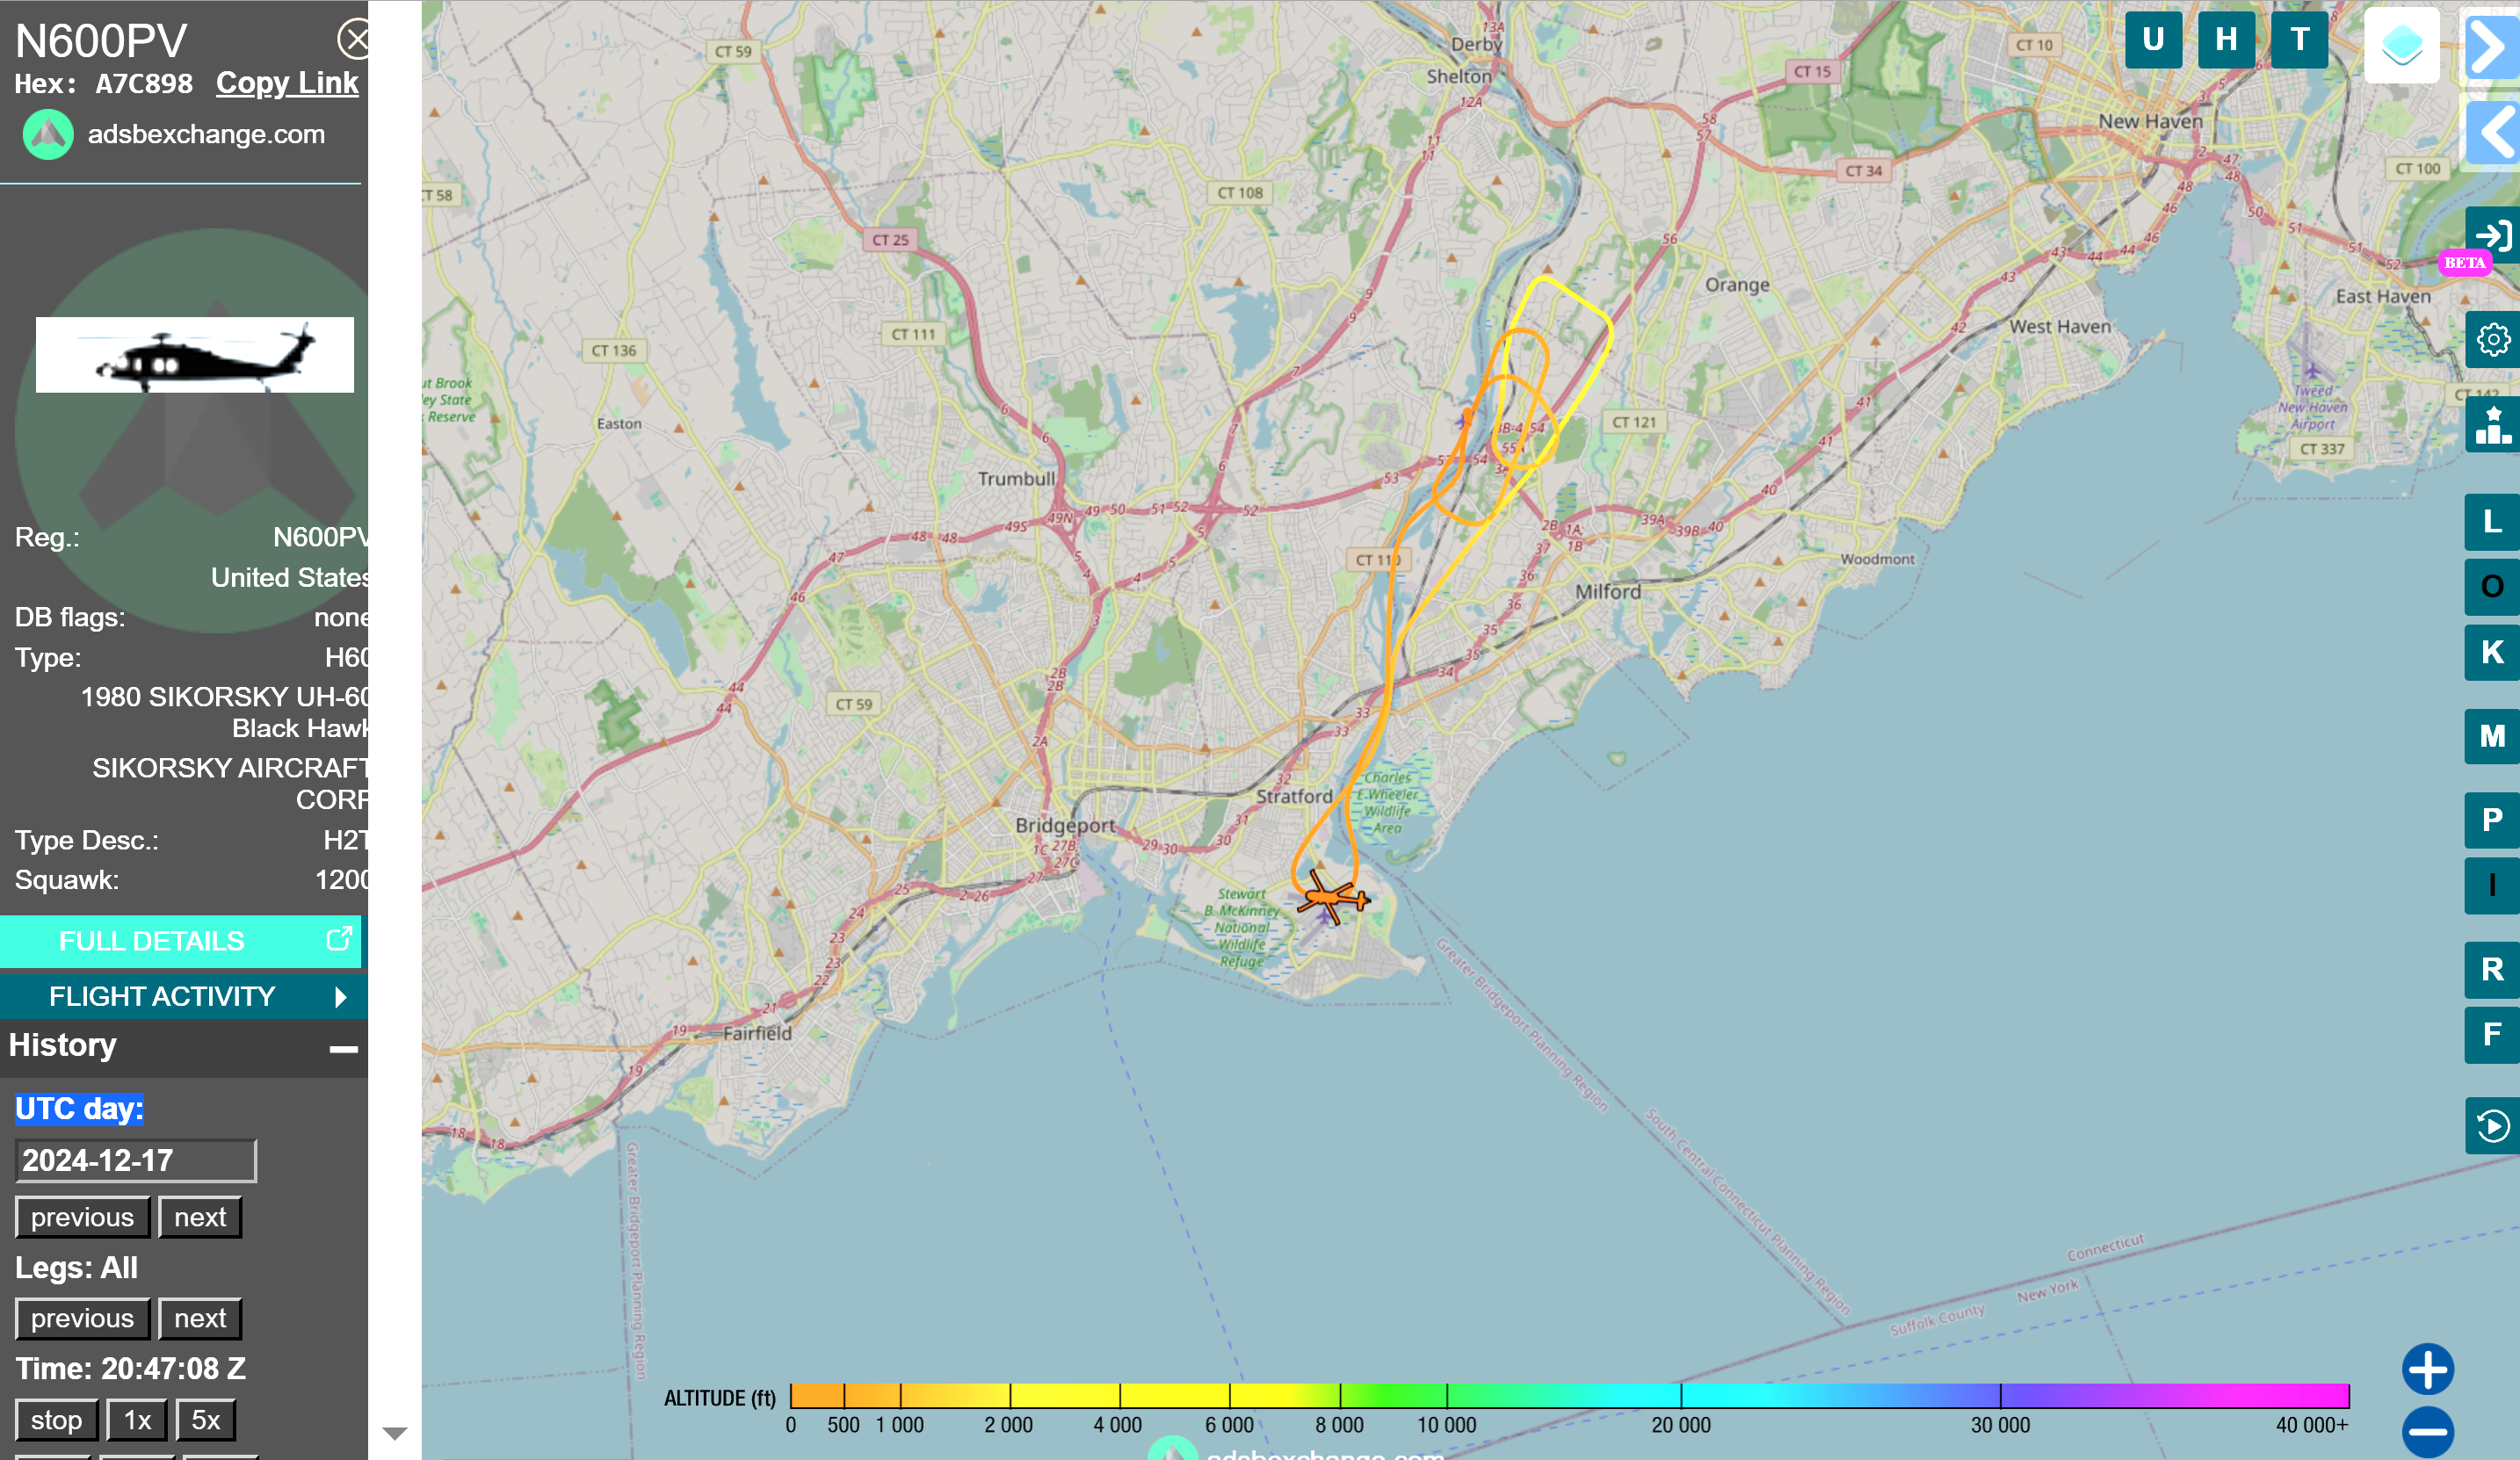This screenshot has height=1460, width=2520.
Task: Toggle the K map option
Action: (x=2492, y=653)
